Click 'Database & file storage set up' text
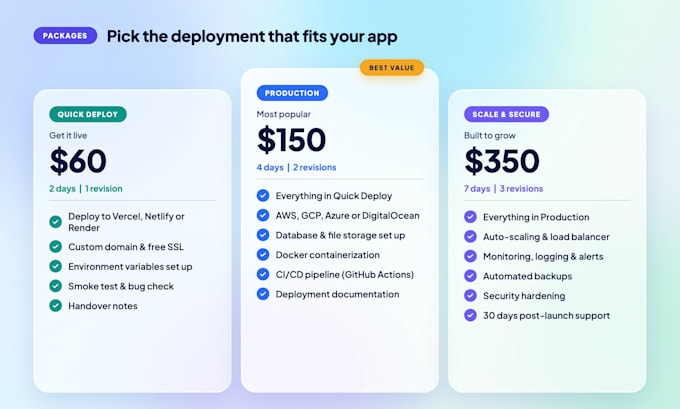This screenshot has height=409, width=680. [x=340, y=235]
